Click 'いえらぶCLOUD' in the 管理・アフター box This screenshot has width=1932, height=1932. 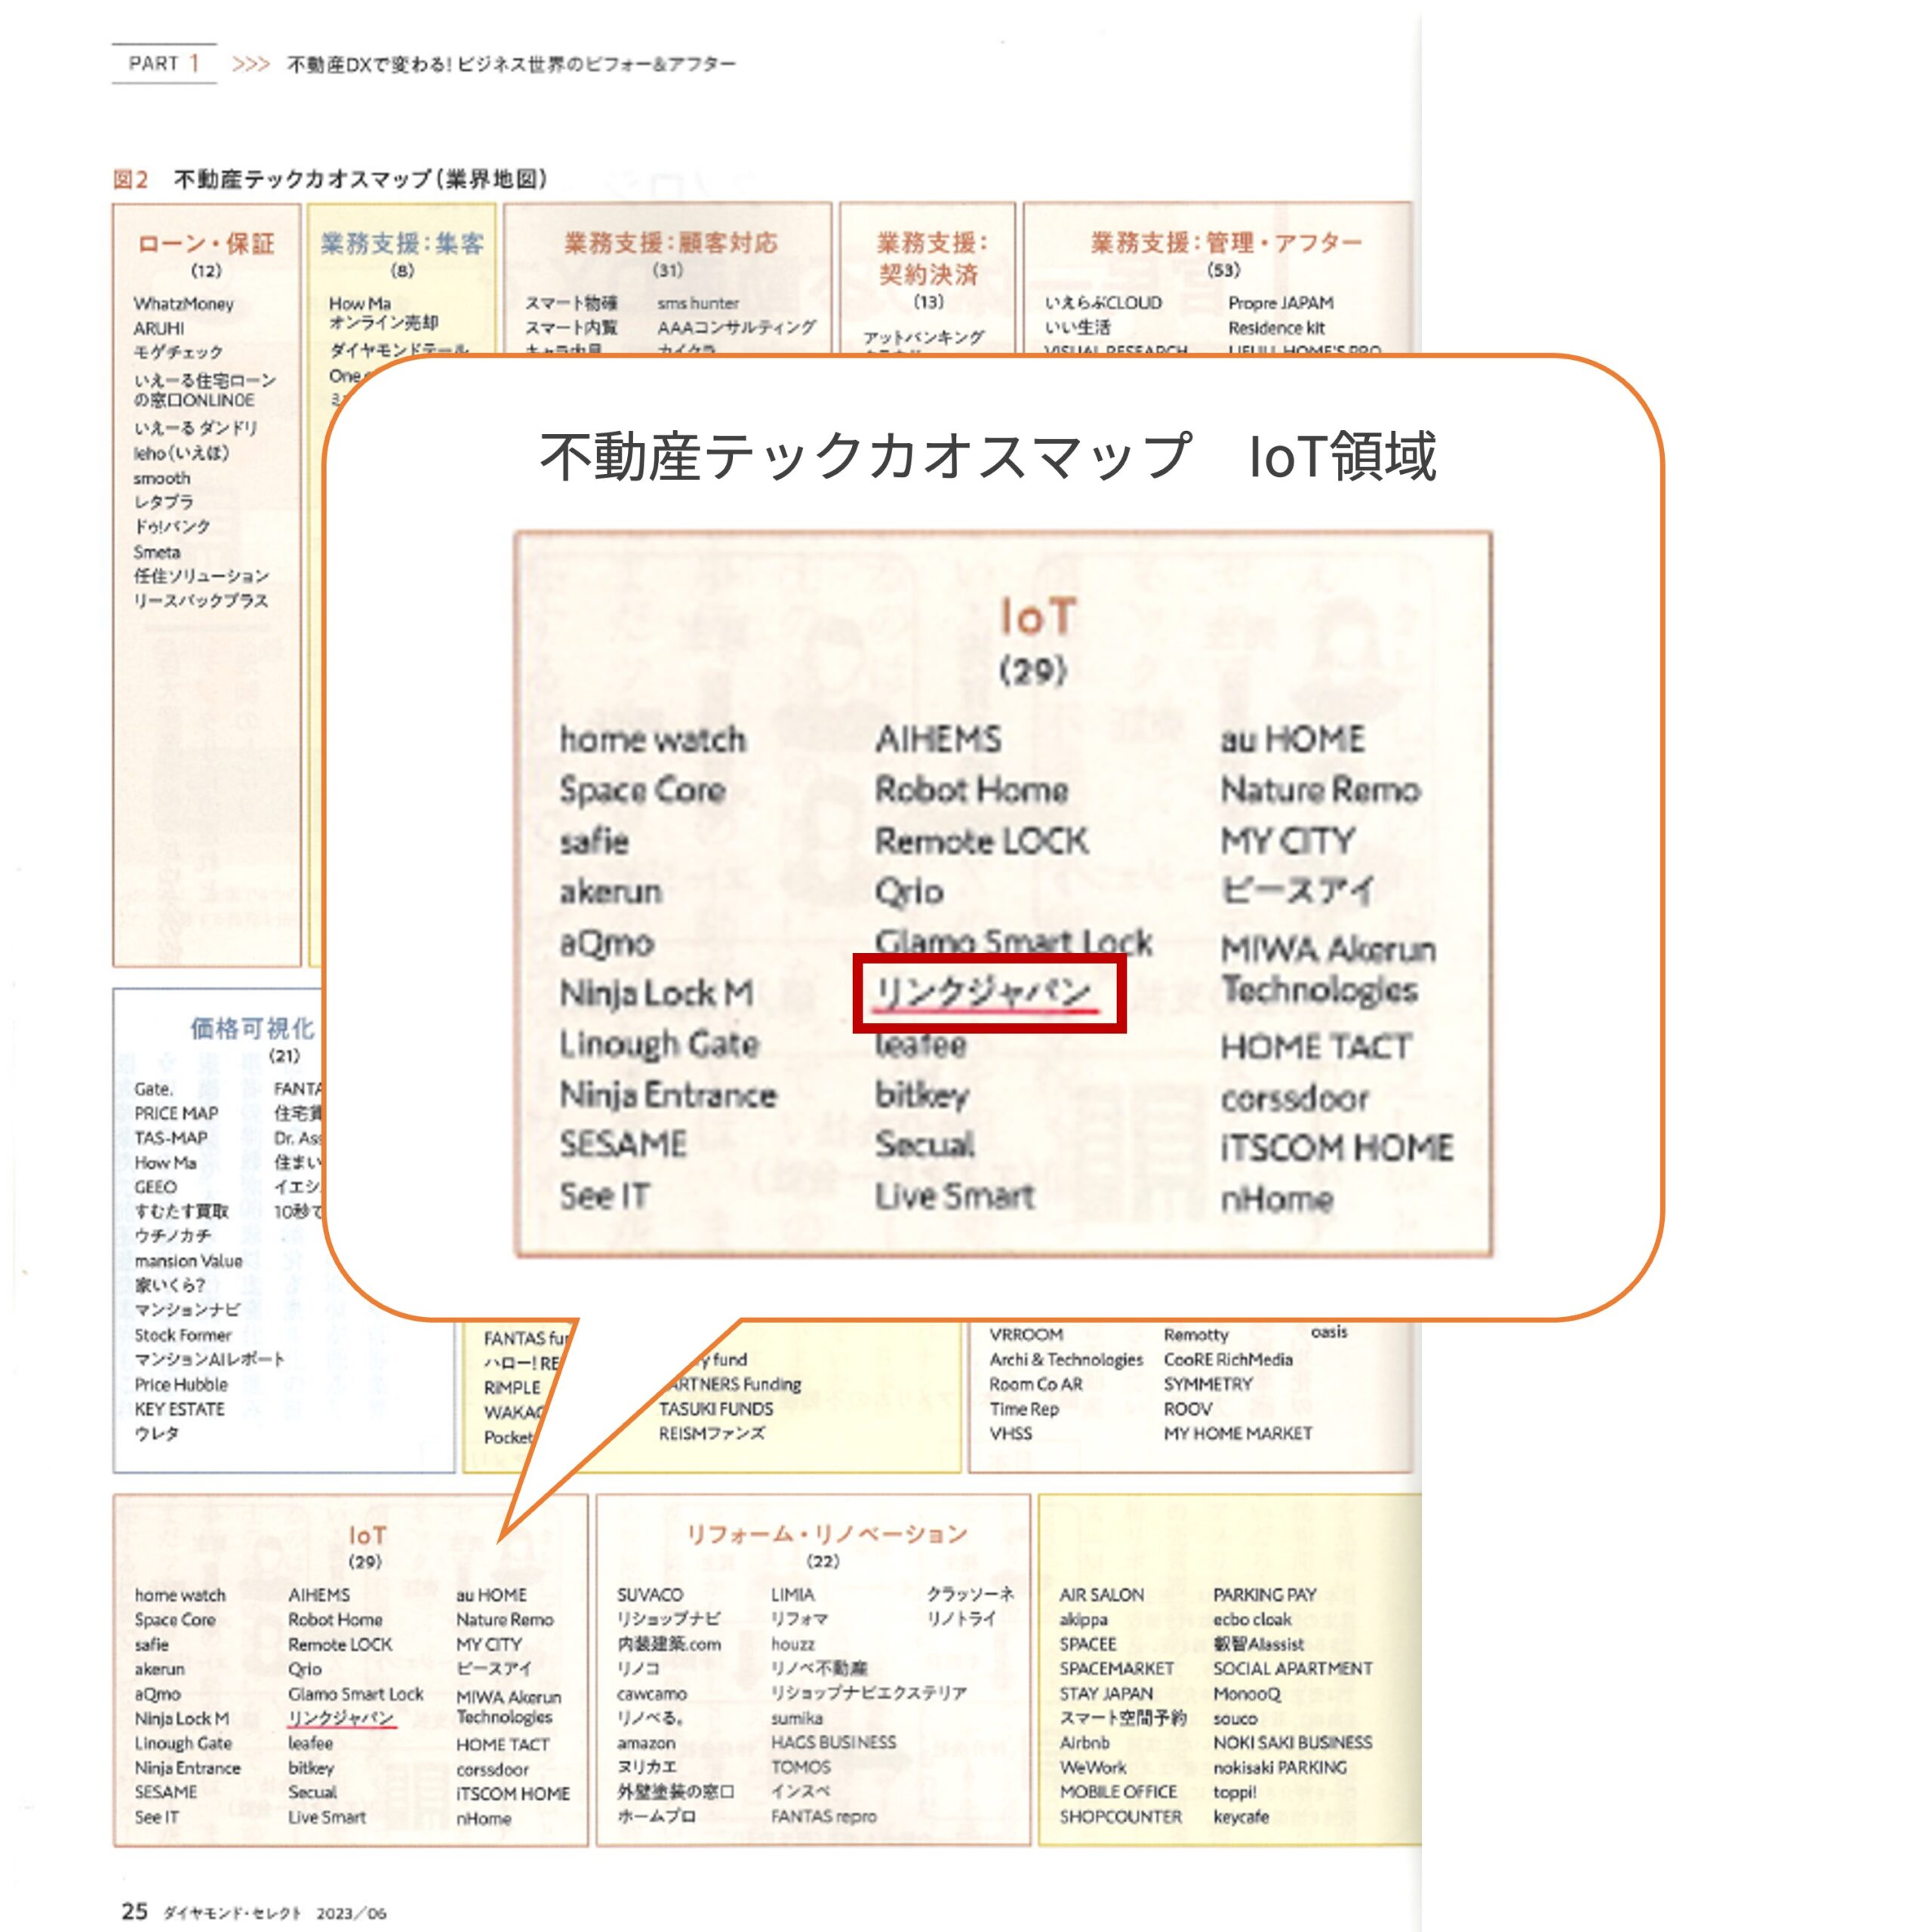tap(1103, 303)
